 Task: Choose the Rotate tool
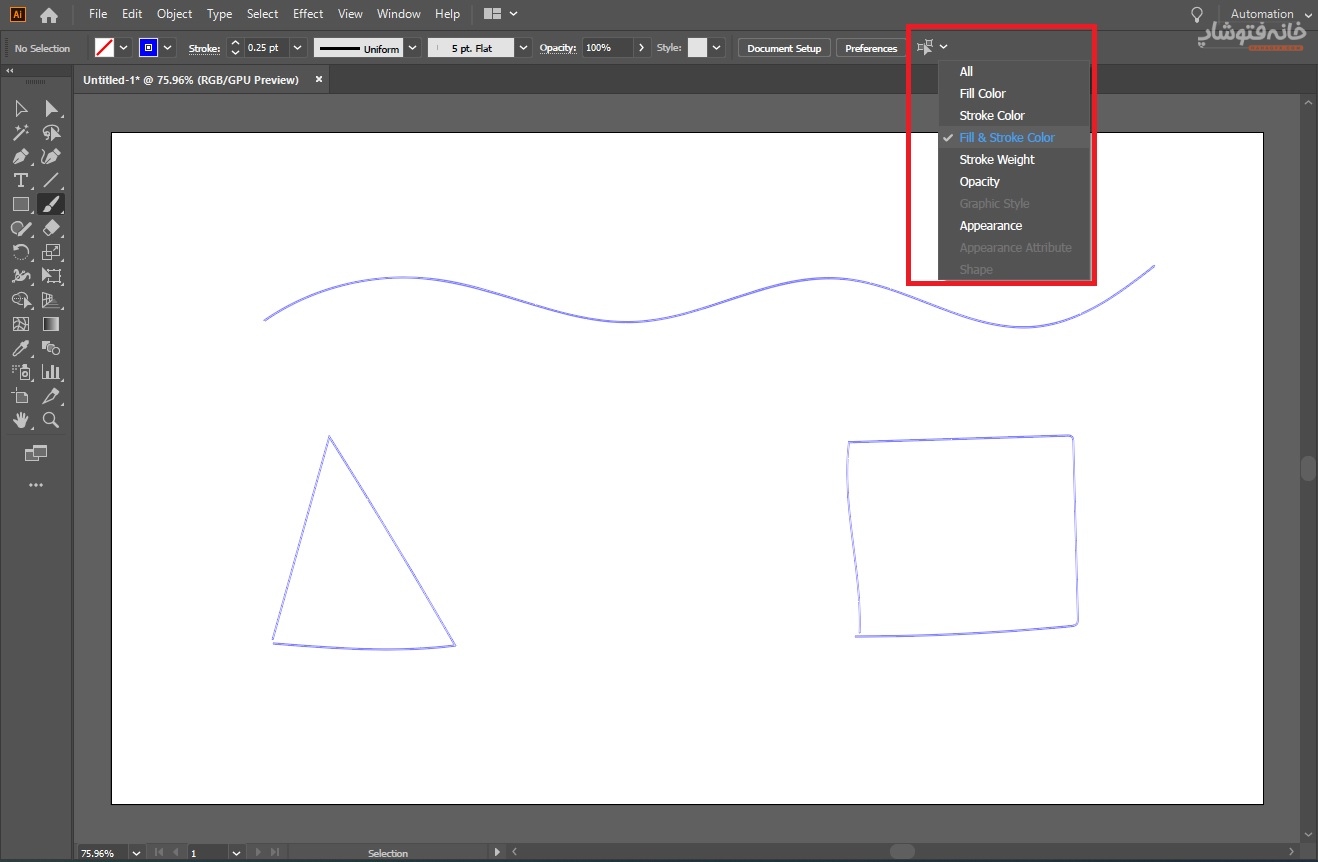tap(20, 252)
